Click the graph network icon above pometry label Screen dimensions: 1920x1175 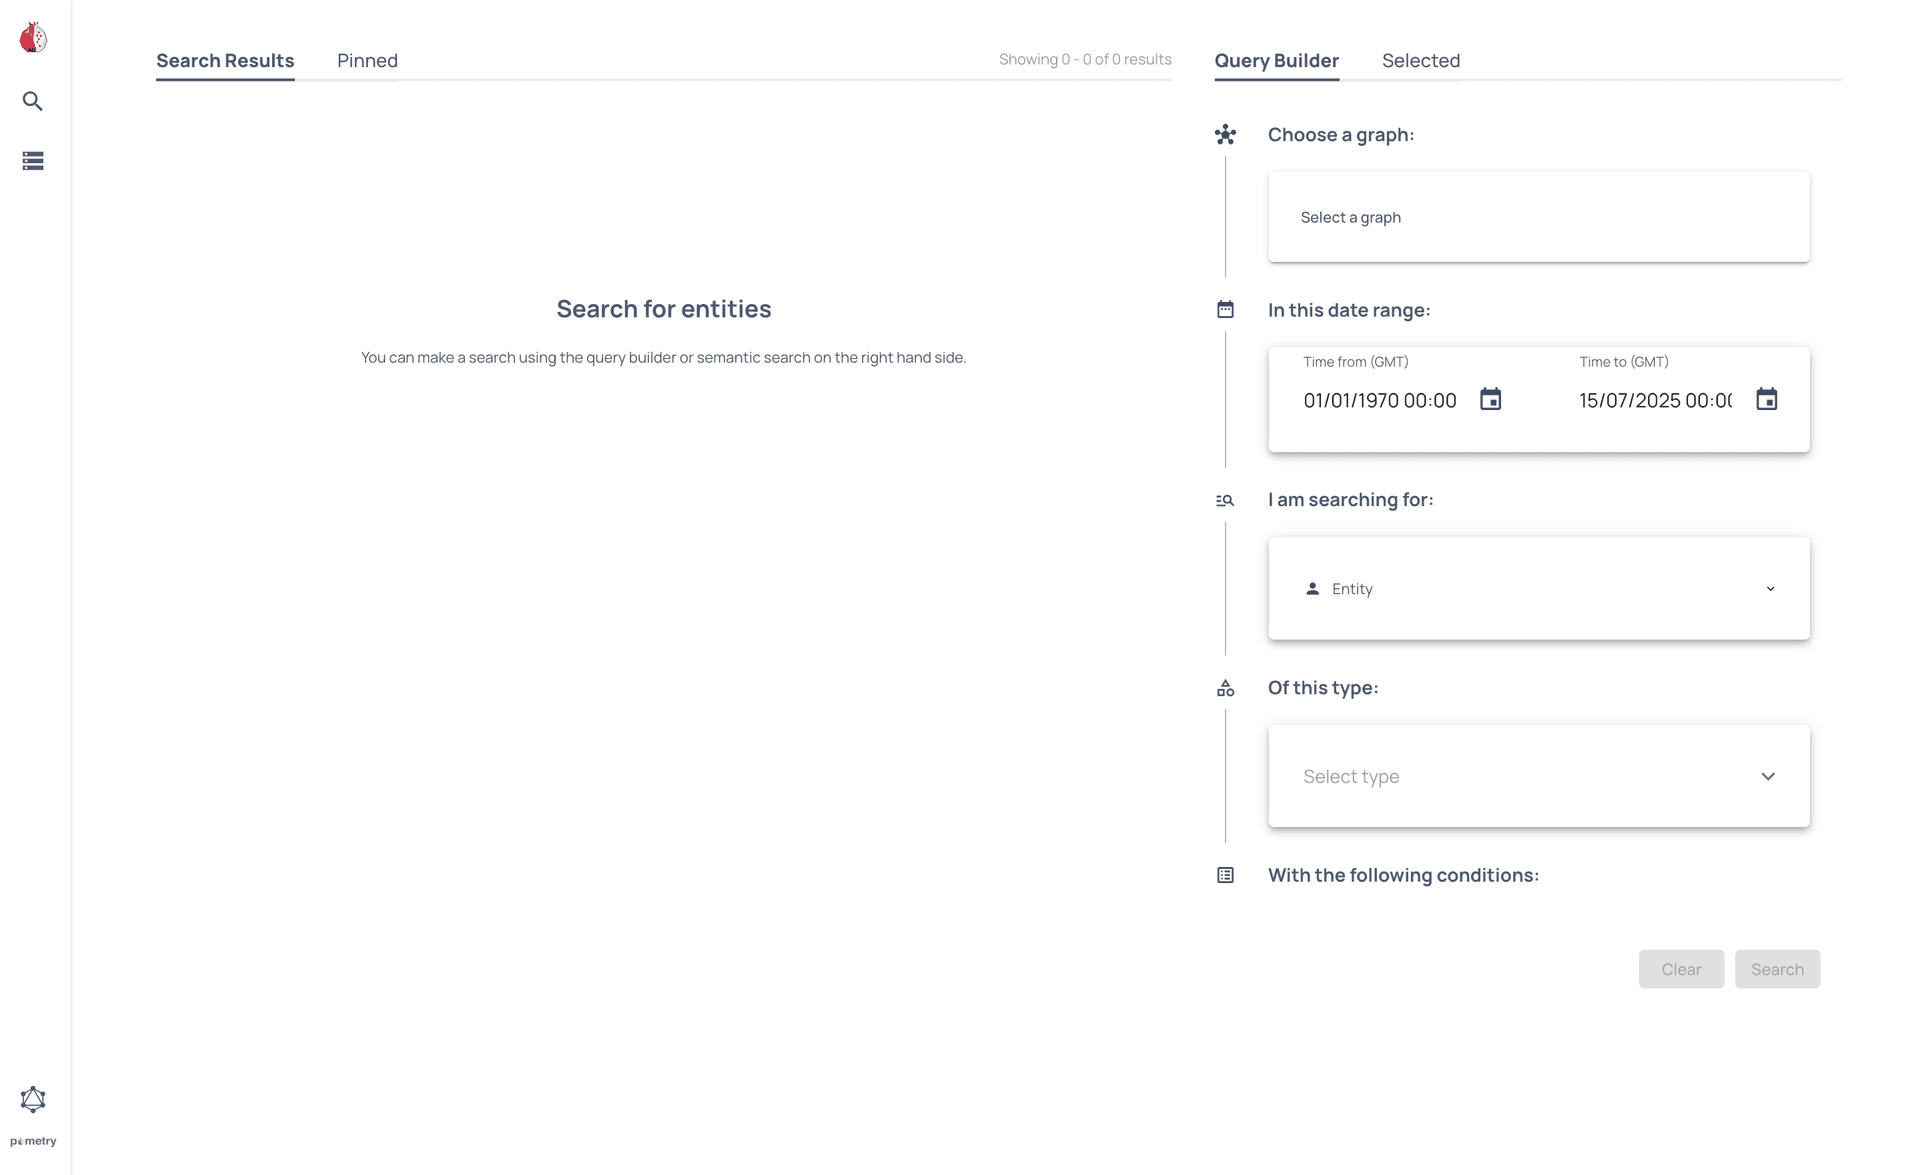pyautogui.click(x=33, y=1098)
